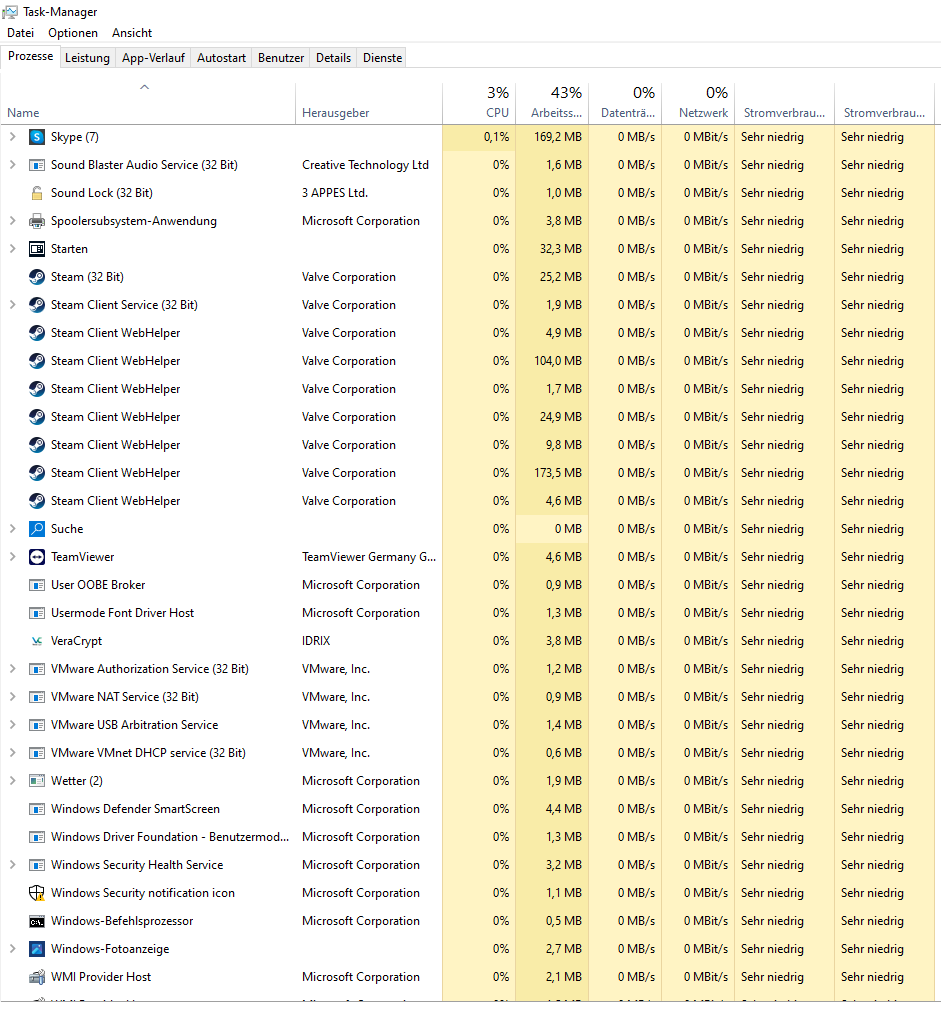
Task: Select the Sound Lock (32 Bit) row
Action: (468, 193)
